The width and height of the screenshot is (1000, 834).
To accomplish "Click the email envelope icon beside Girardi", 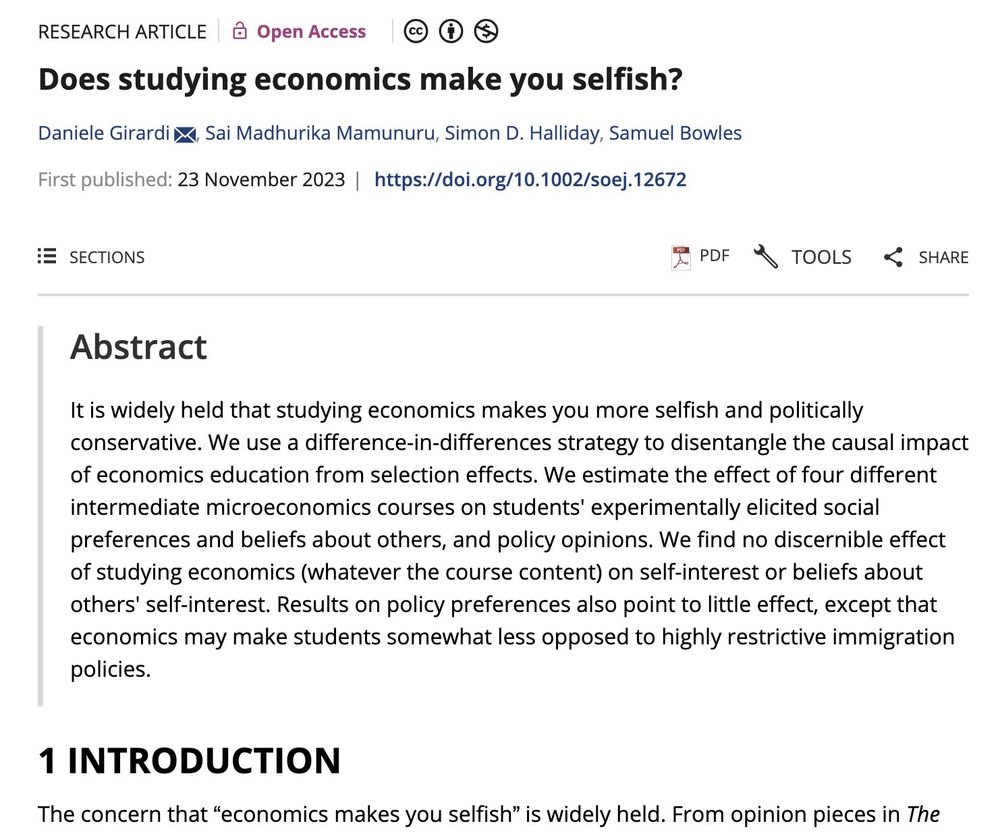I will coord(185,134).
